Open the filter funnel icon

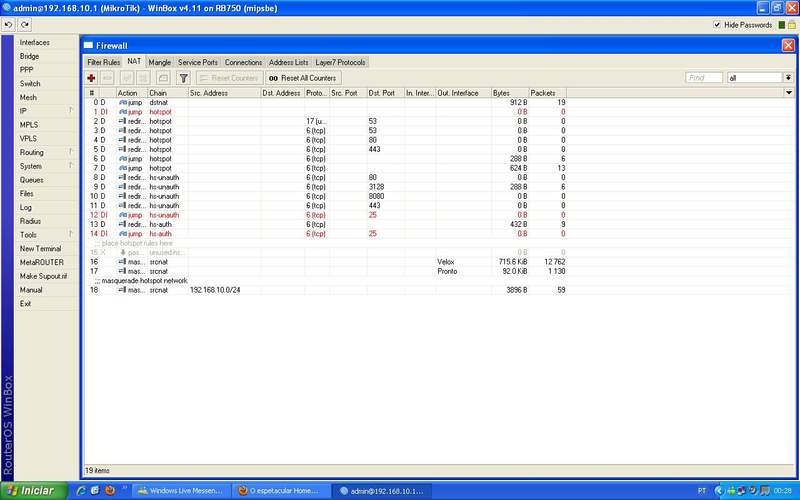click(183, 78)
